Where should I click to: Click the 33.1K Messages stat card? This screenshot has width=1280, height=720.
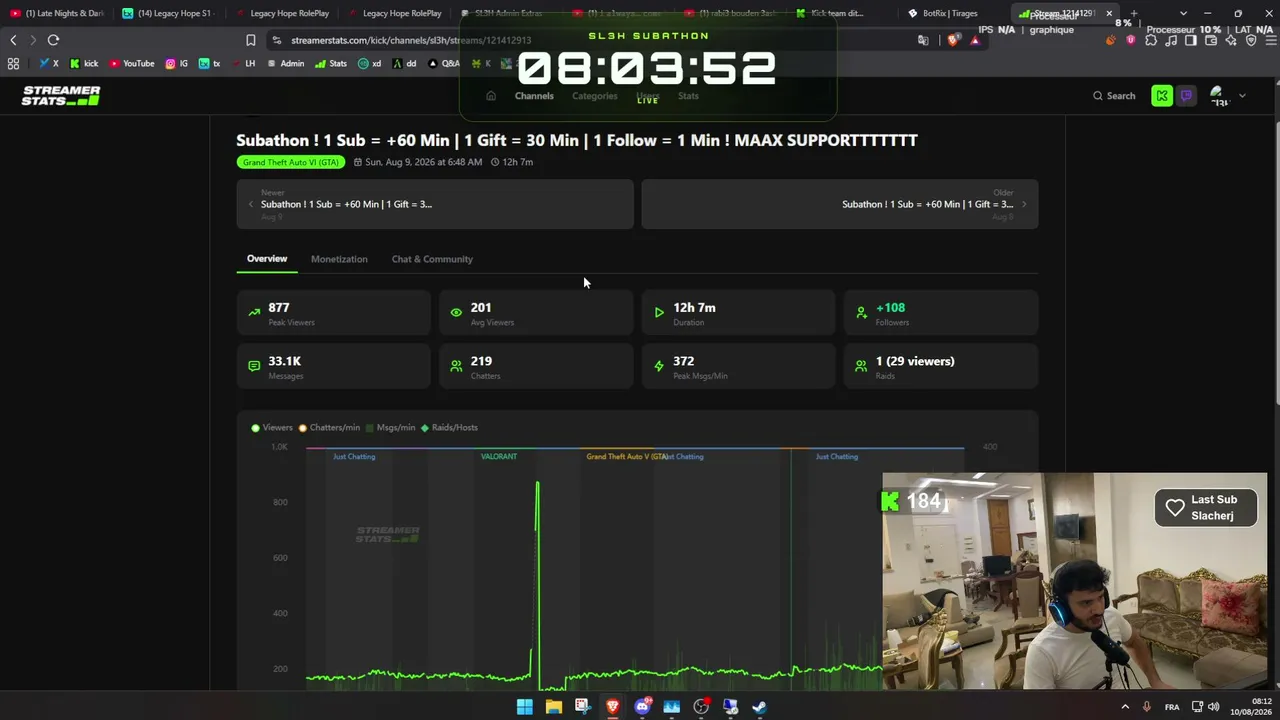334,366
